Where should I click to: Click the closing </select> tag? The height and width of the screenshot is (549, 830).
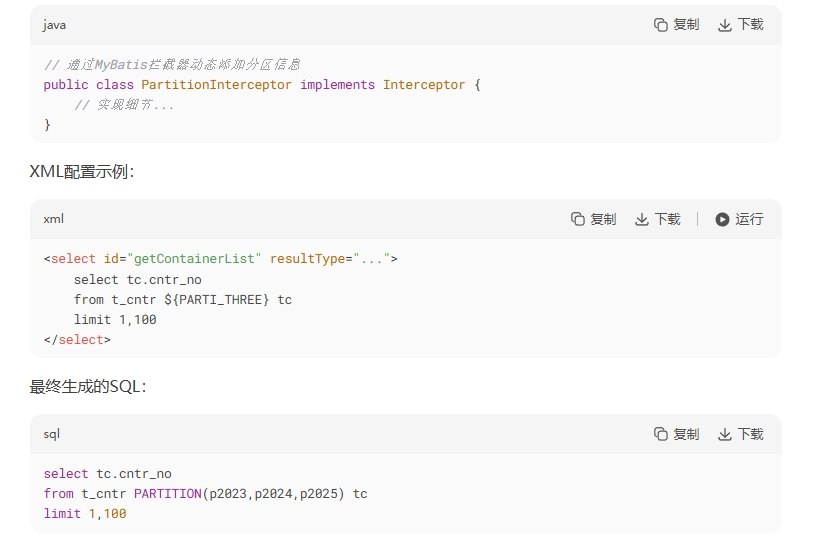77,340
